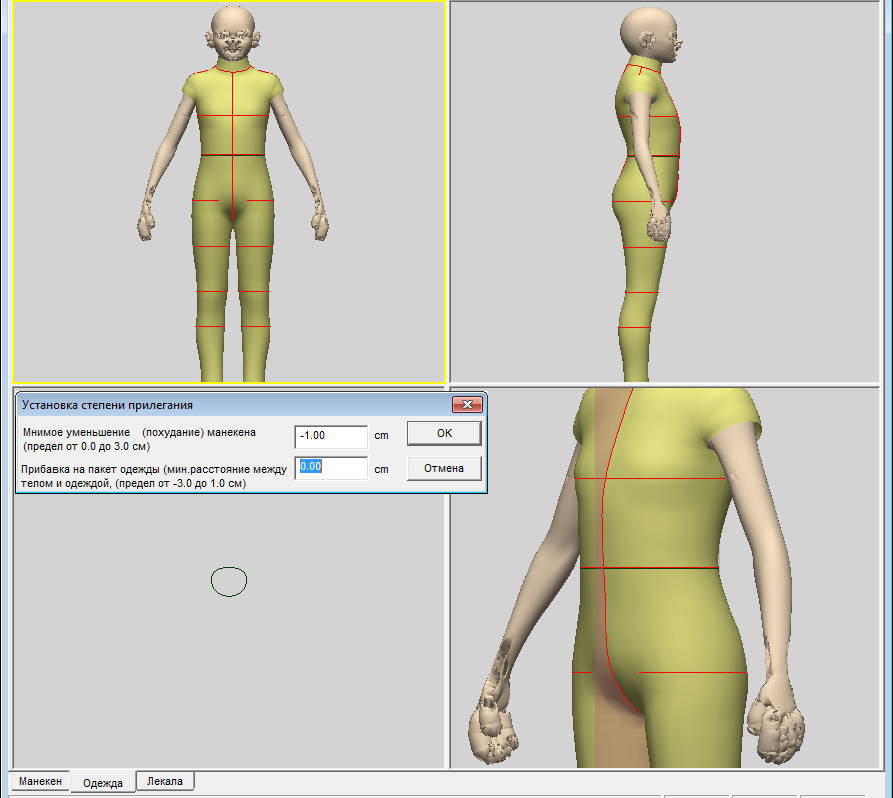Click the side view mannequin viewport
This screenshot has width=893, height=798.
point(665,191)
